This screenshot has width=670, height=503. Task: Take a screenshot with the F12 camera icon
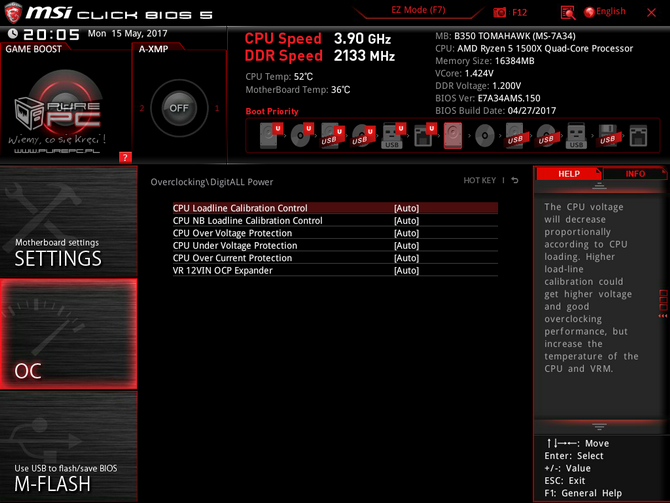click(x=500, y=12)
